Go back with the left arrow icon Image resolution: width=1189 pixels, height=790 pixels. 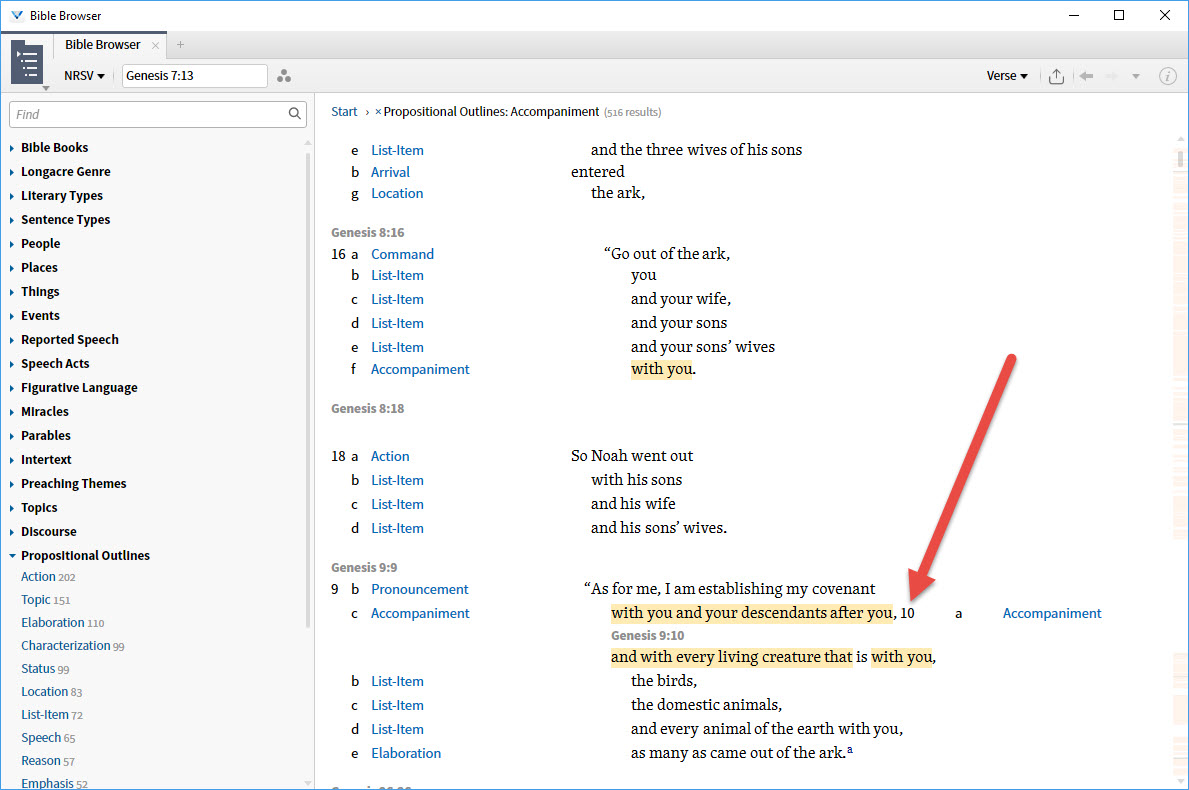[x=1086, y=76]
